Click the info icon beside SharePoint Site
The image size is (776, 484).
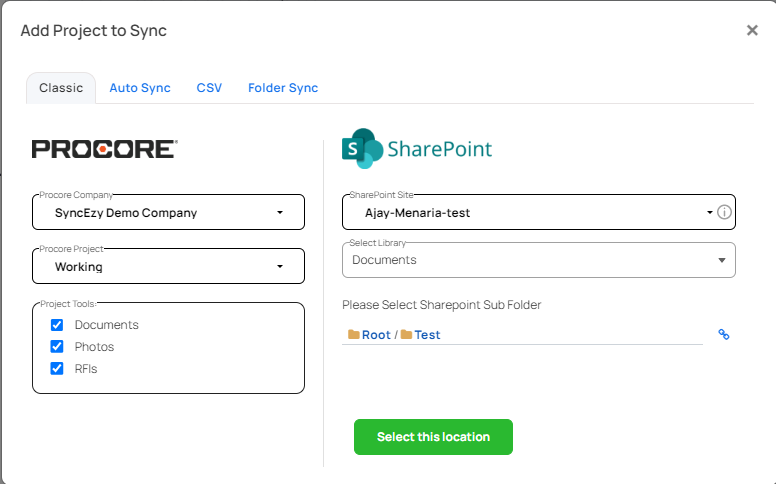(724, 212)
